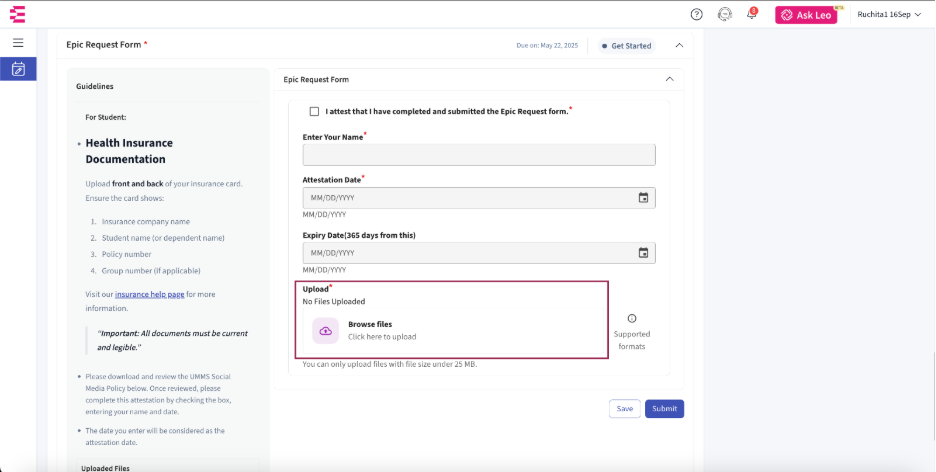The height and width of the screenshot is (472, 936).
Task: Collapse the outer Epic Request Form section
Action: (x=680, y=45)
